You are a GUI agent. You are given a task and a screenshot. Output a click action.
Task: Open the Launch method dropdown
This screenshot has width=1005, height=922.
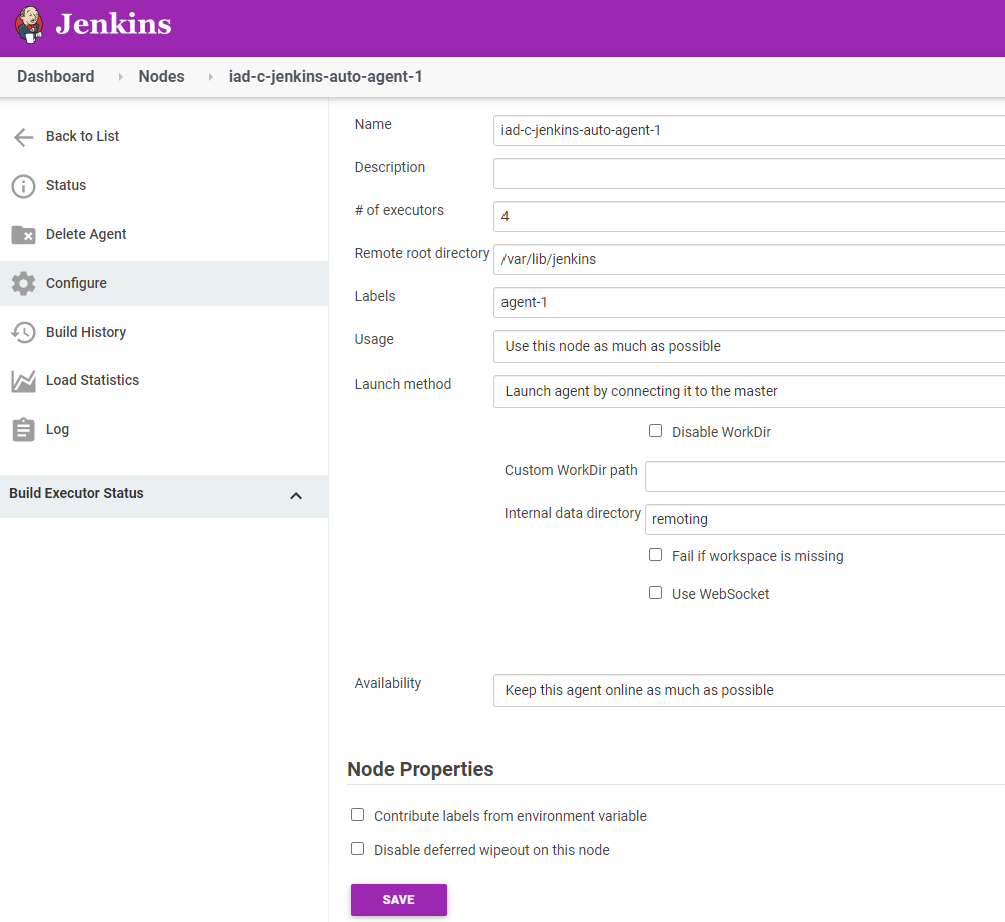[749, 391]
